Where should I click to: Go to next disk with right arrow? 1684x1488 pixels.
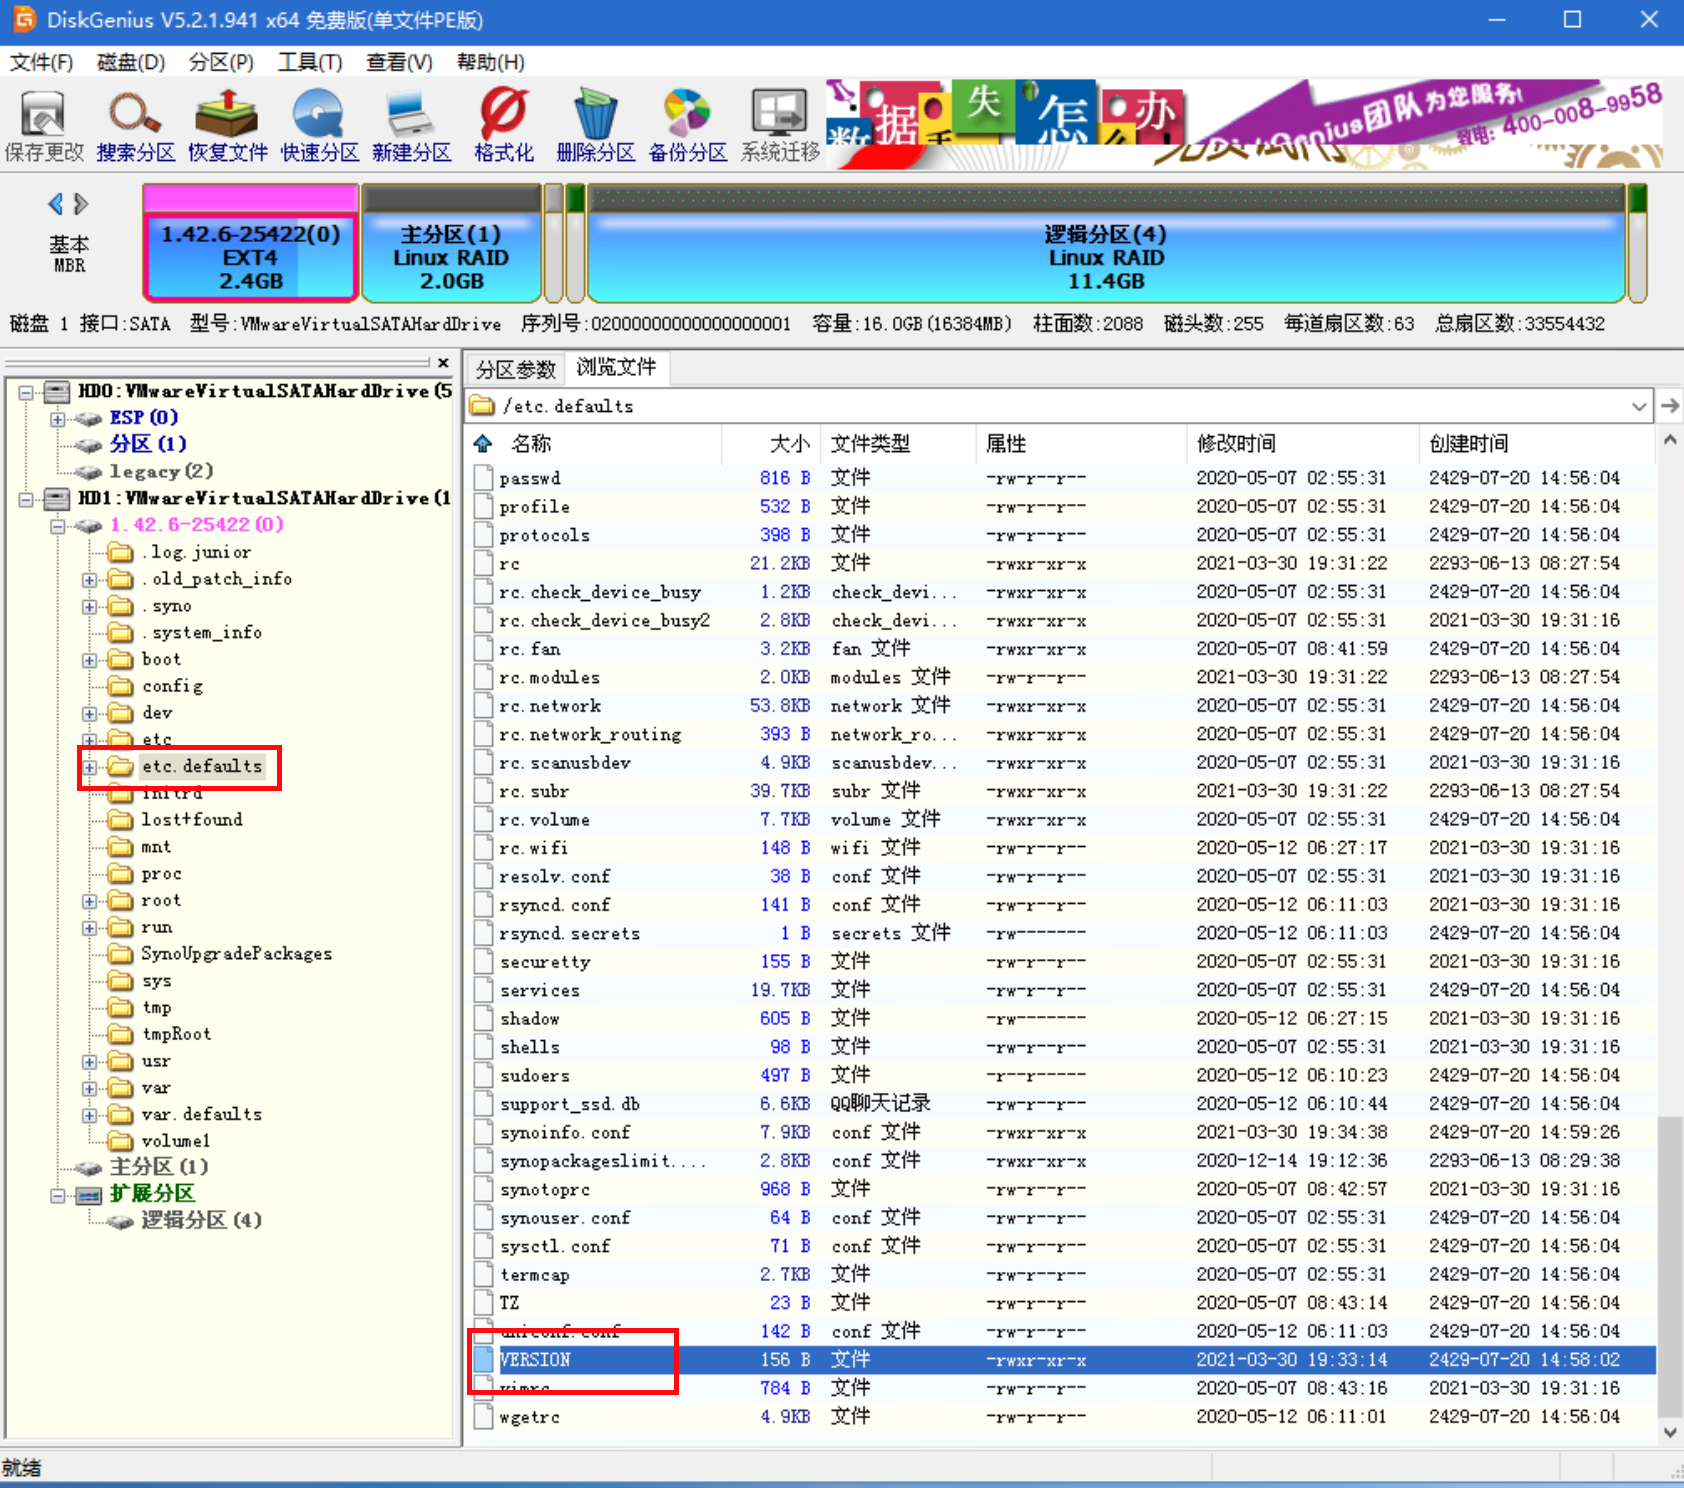tap(81, 204)
